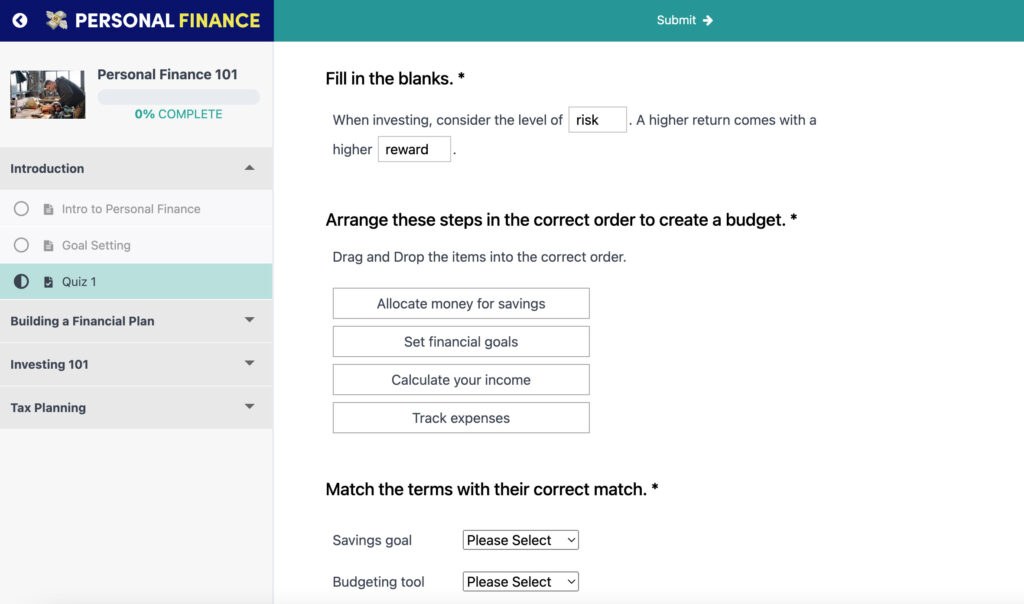This screenshot has width=1024, height=604.
Task: Select the Personal Finance logo icon
Action: [55, 19]
